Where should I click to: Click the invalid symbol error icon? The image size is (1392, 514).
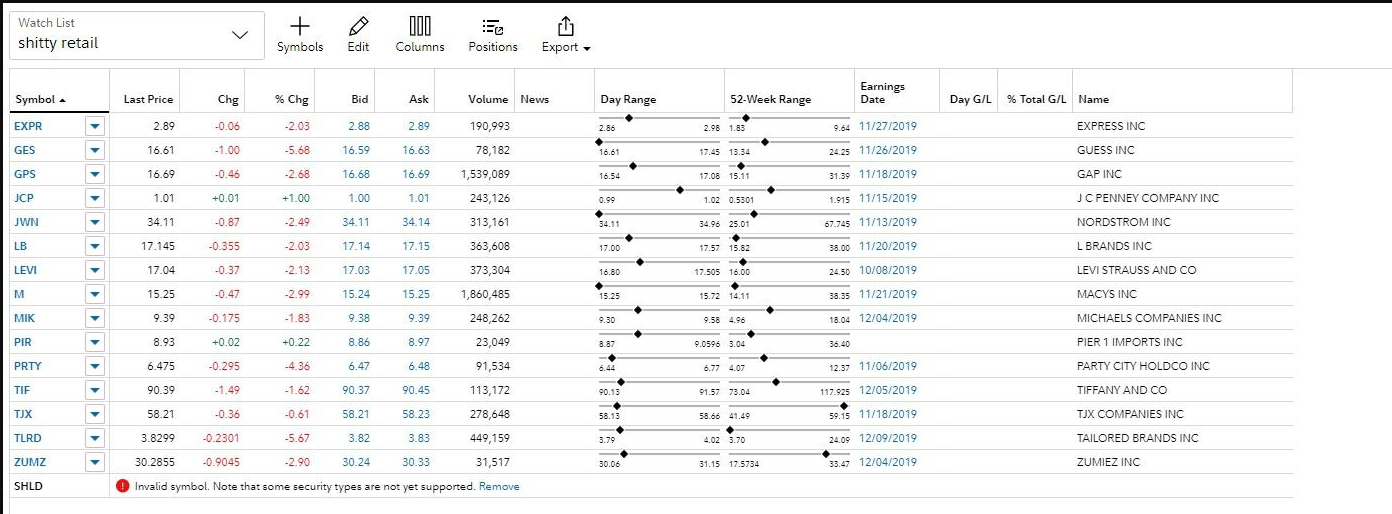click(123, 486)
